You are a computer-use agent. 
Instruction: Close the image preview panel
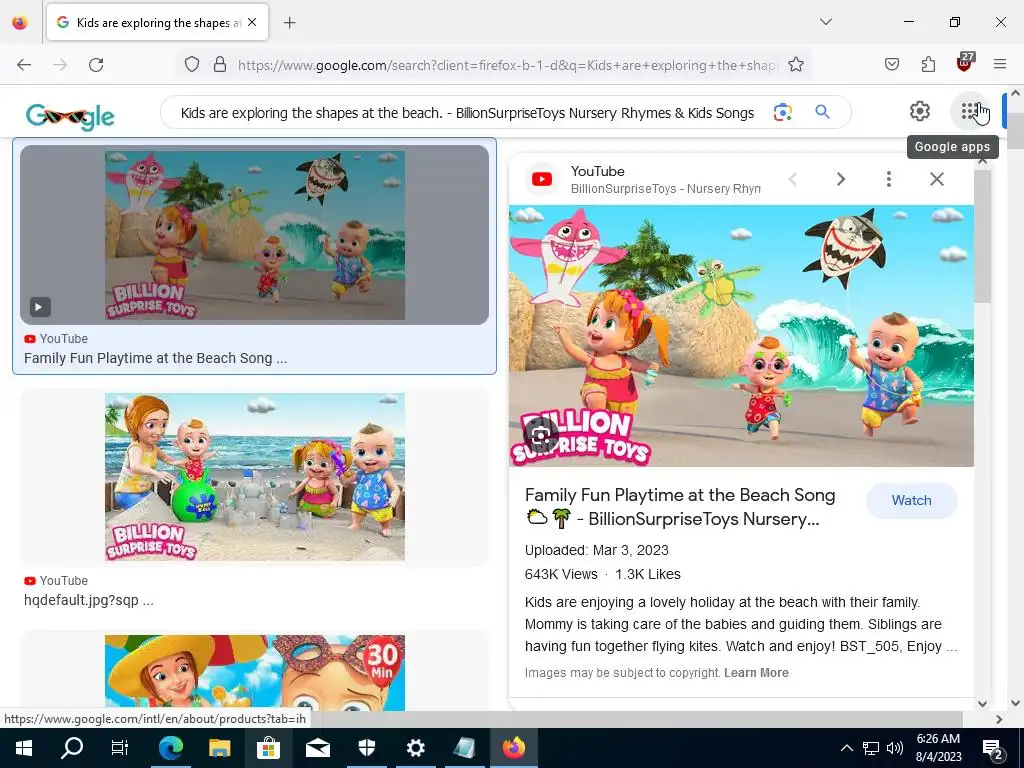click(936, 179)
